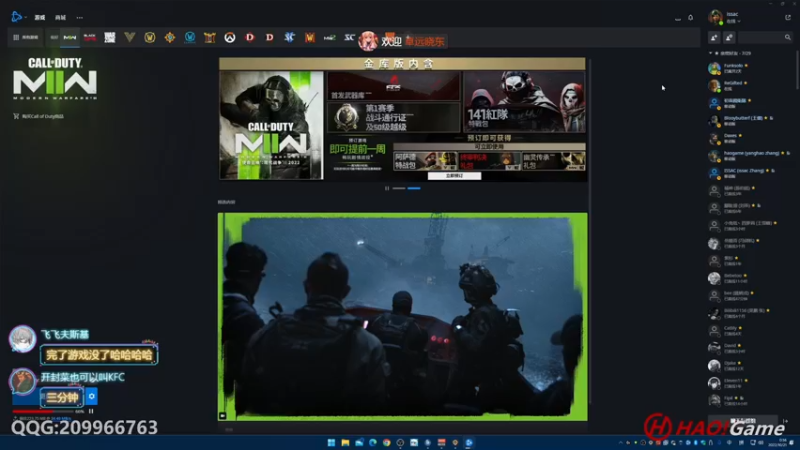Click the white pre-order button on banner
The image size is (800, 450).
pyautogui.click(x=454, y=176)
